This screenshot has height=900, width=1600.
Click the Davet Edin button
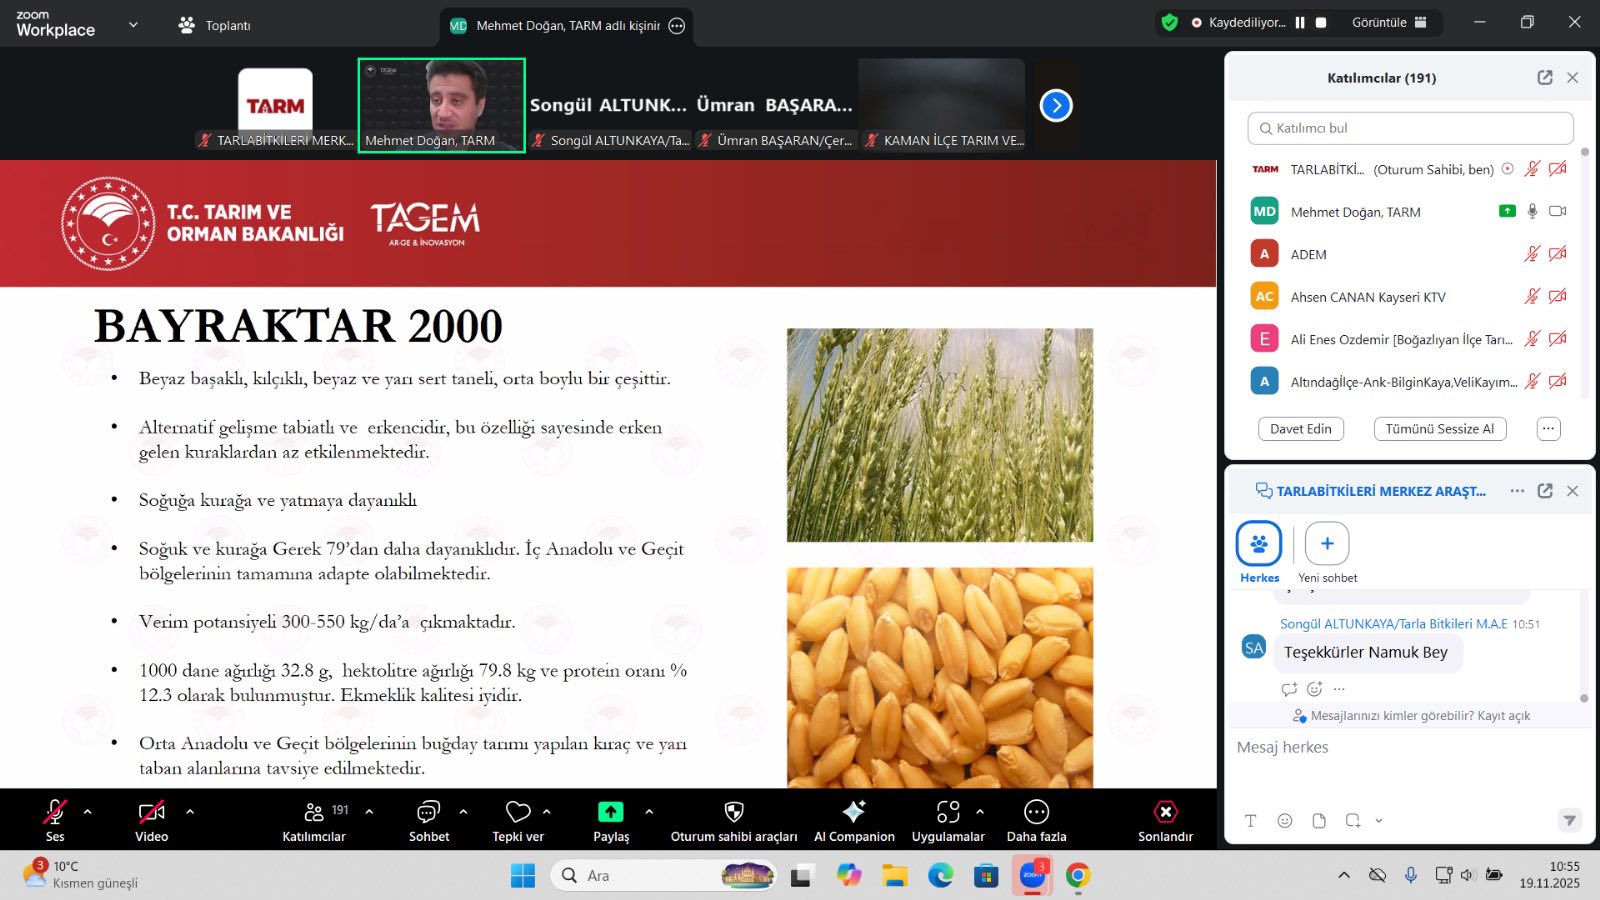point(1300,429)
